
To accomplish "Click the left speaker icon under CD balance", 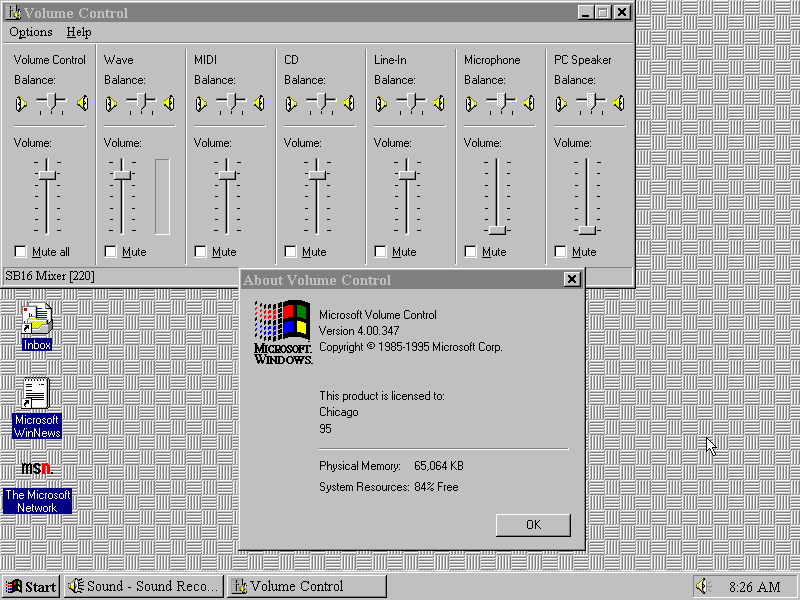I will (289, 103).
